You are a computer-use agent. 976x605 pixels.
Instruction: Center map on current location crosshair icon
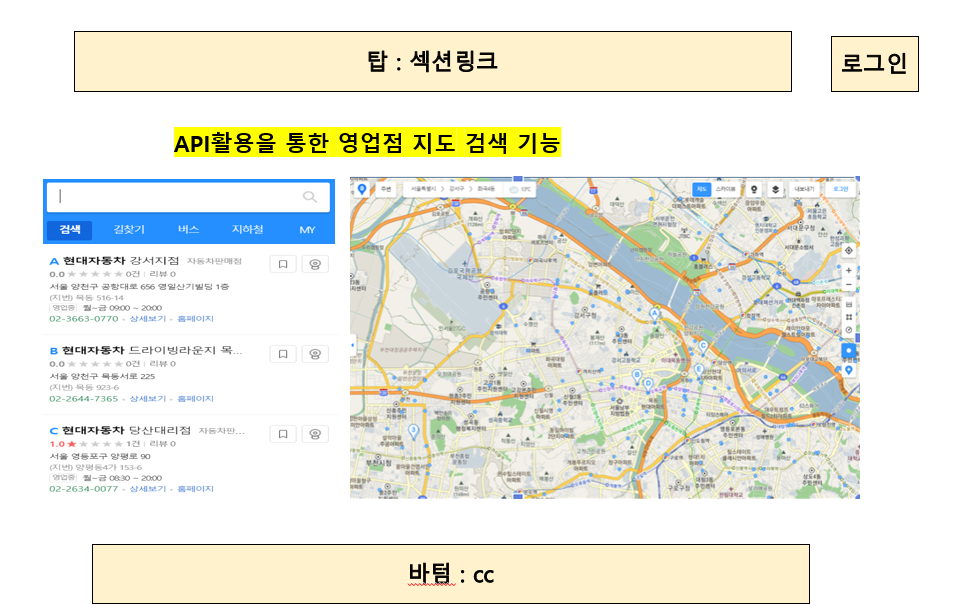[848, 250]
